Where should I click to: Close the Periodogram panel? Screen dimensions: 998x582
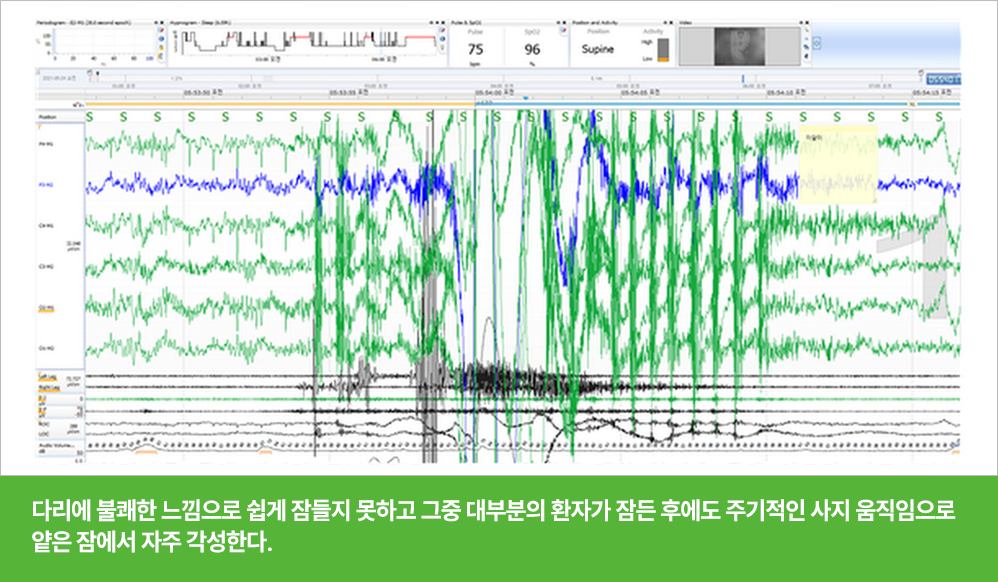[162, 22]
